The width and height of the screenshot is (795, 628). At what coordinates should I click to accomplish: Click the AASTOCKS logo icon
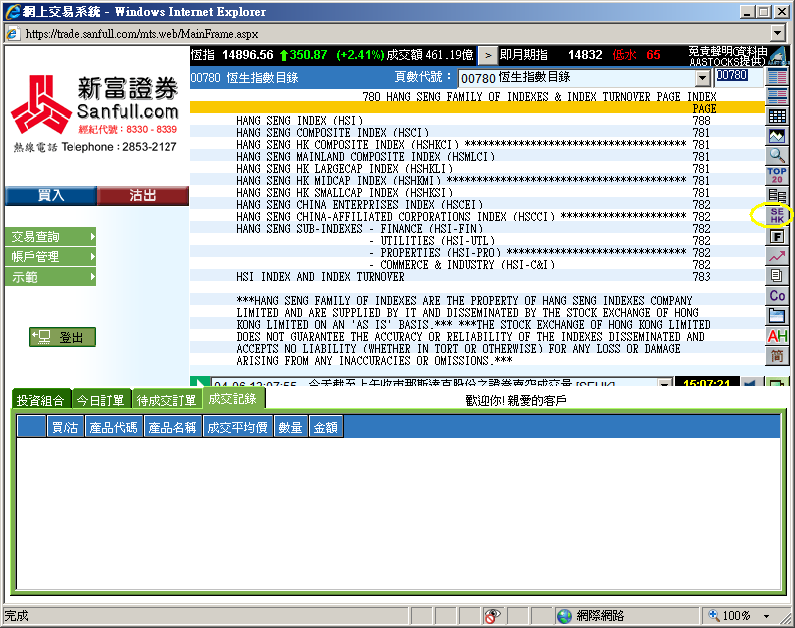tap(779, 55)
